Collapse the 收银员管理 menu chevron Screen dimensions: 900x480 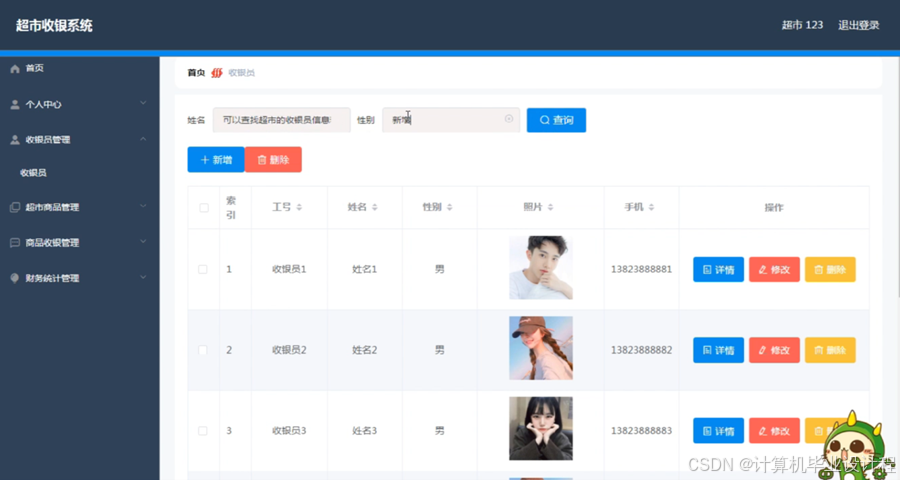coord(143,139)
